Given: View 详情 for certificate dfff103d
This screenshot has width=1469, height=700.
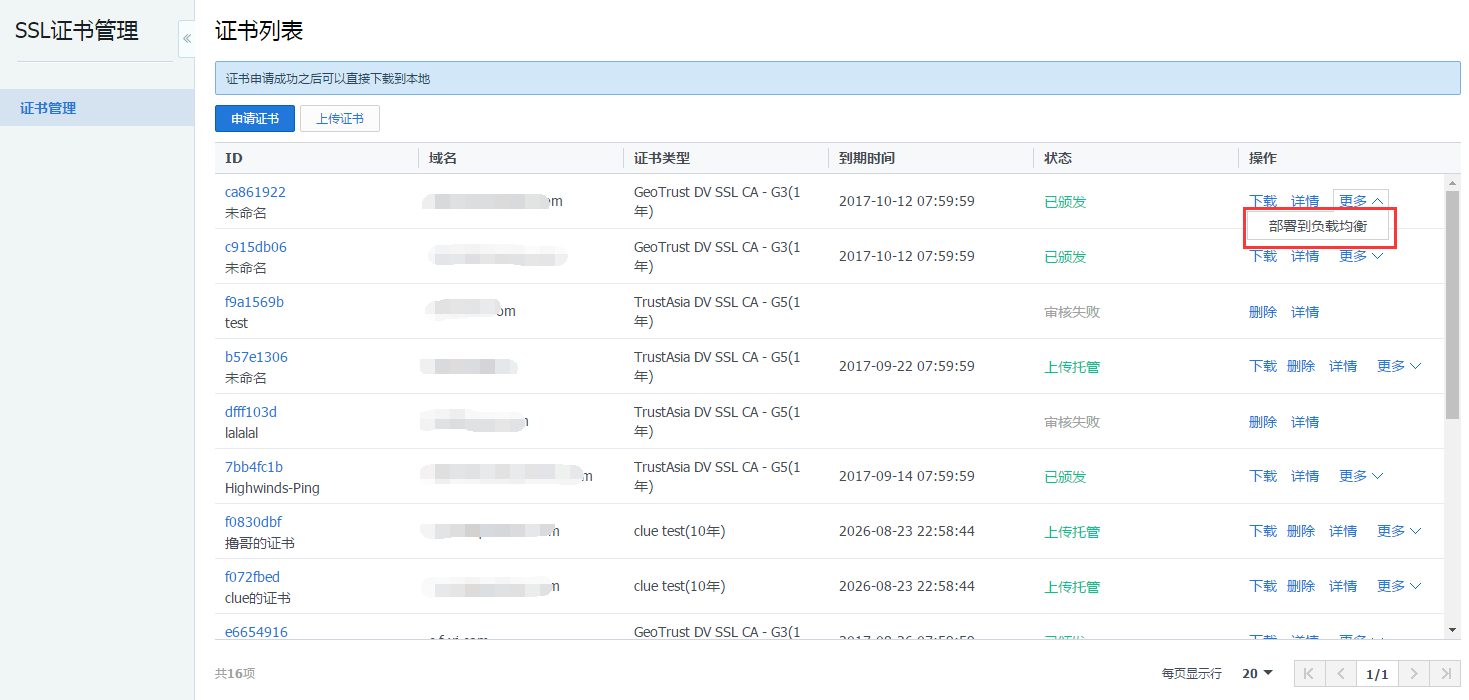Looking at the screenshot, I should click(1305, 422).
